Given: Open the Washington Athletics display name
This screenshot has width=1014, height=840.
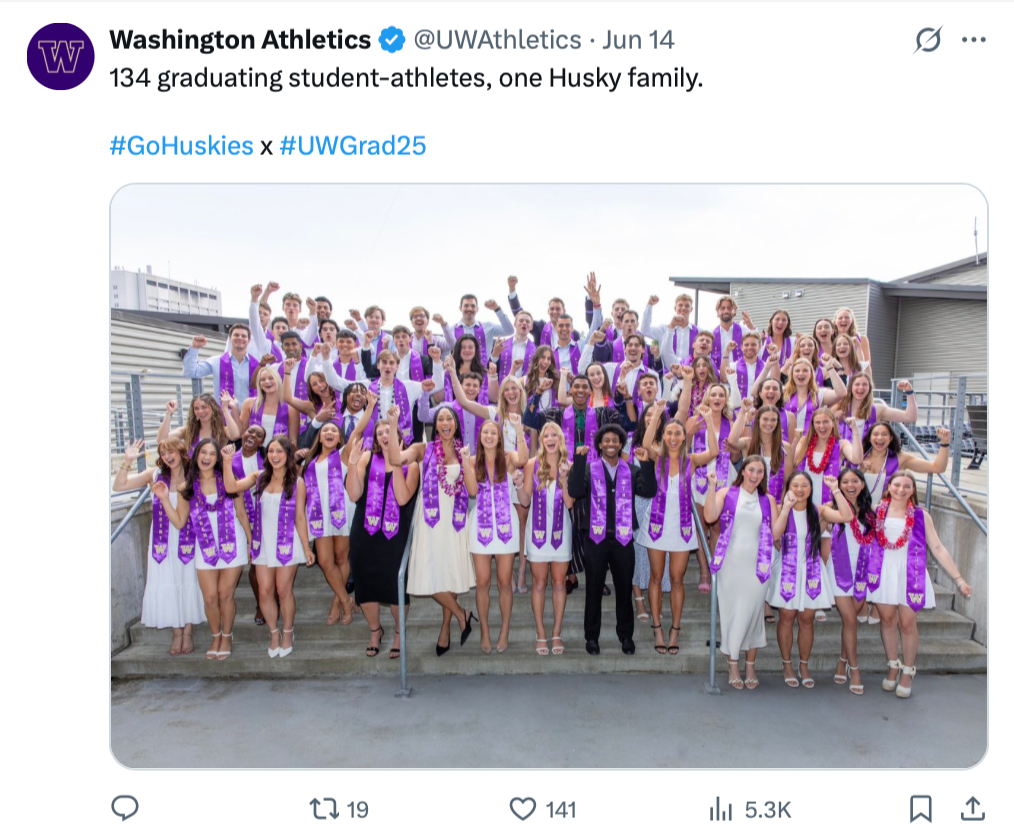Looking at the screenshot, I should (x=240, y=40).
